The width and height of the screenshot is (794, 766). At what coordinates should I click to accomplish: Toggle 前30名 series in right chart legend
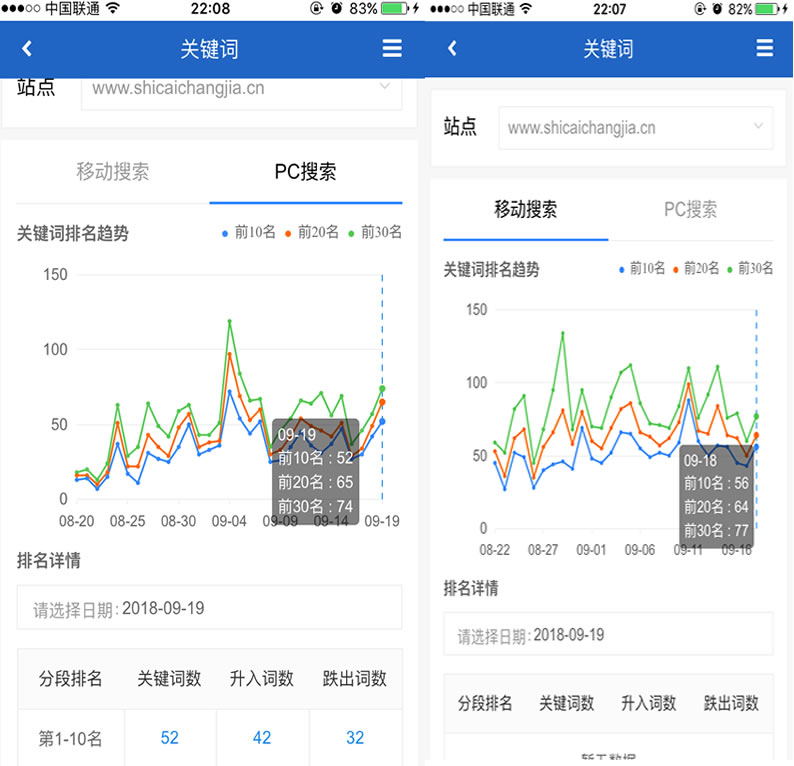point(750,269)
